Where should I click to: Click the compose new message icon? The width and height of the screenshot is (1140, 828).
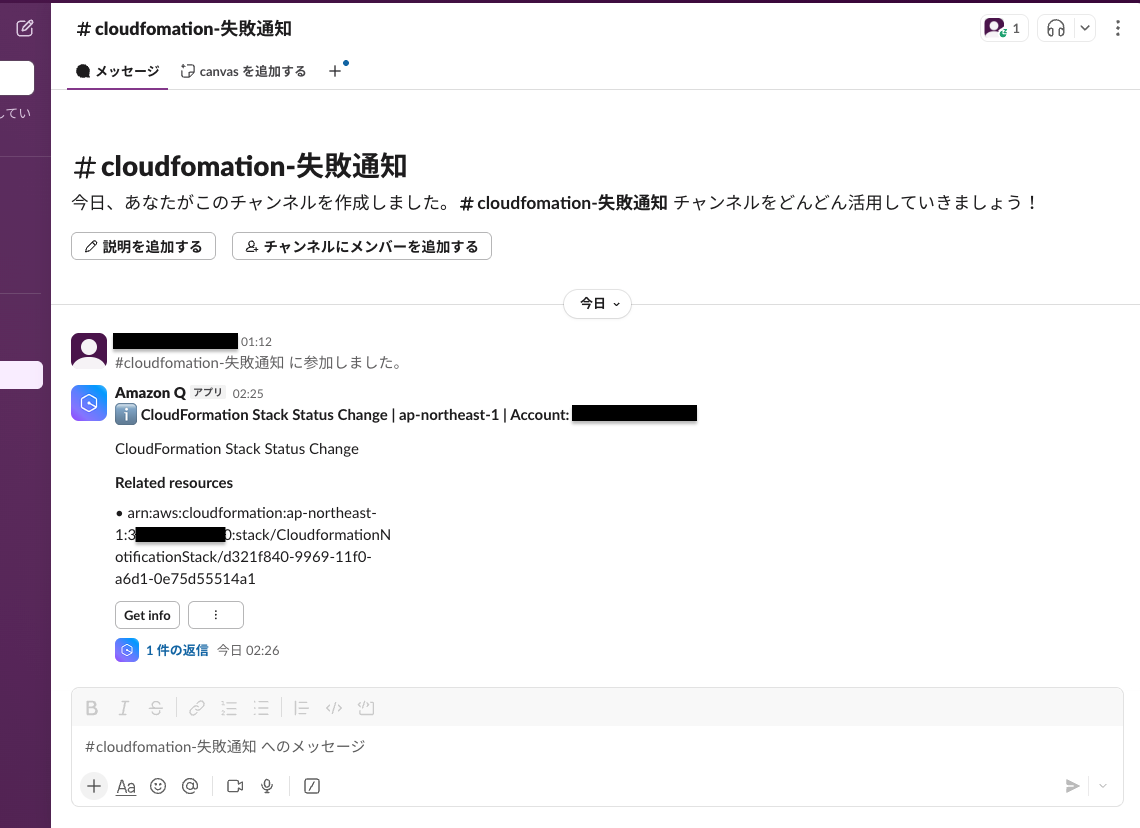click(25, 28)
